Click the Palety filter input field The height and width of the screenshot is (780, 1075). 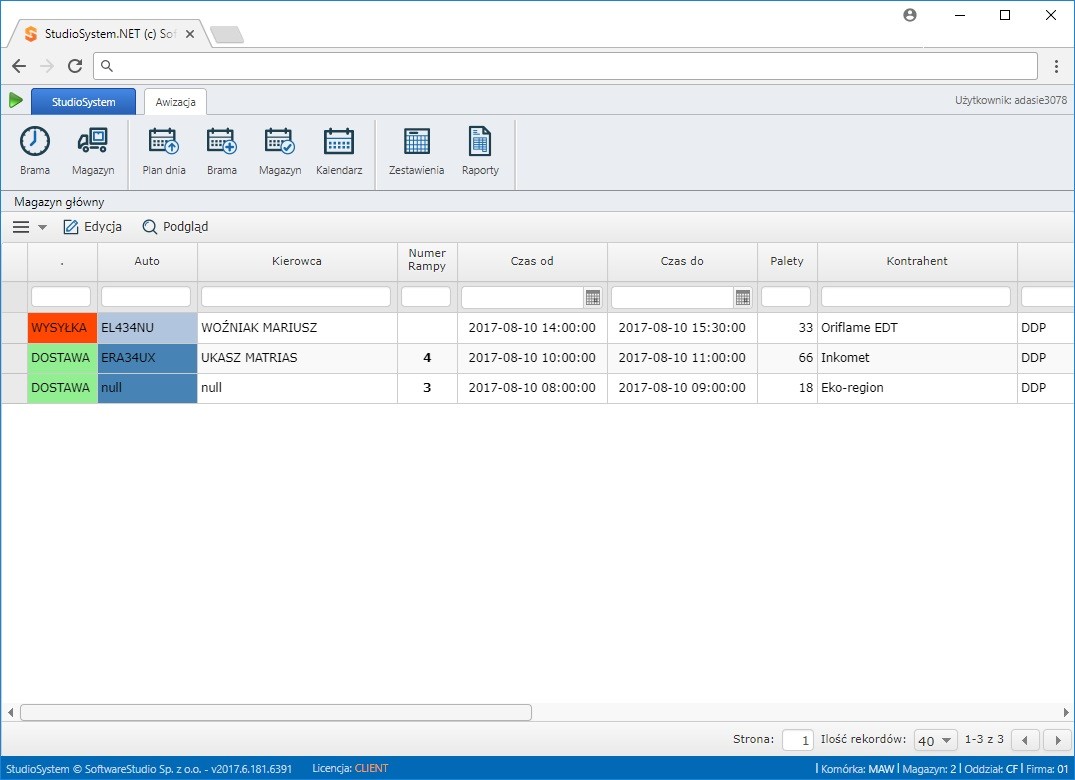[786, 297]
